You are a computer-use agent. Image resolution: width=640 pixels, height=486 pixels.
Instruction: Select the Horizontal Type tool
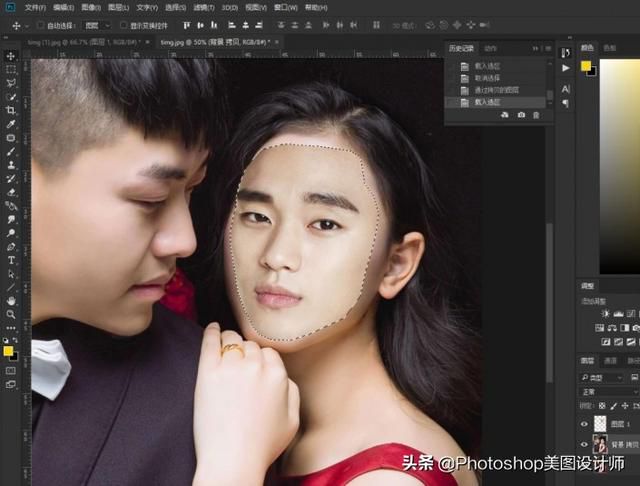coord(11,260)
